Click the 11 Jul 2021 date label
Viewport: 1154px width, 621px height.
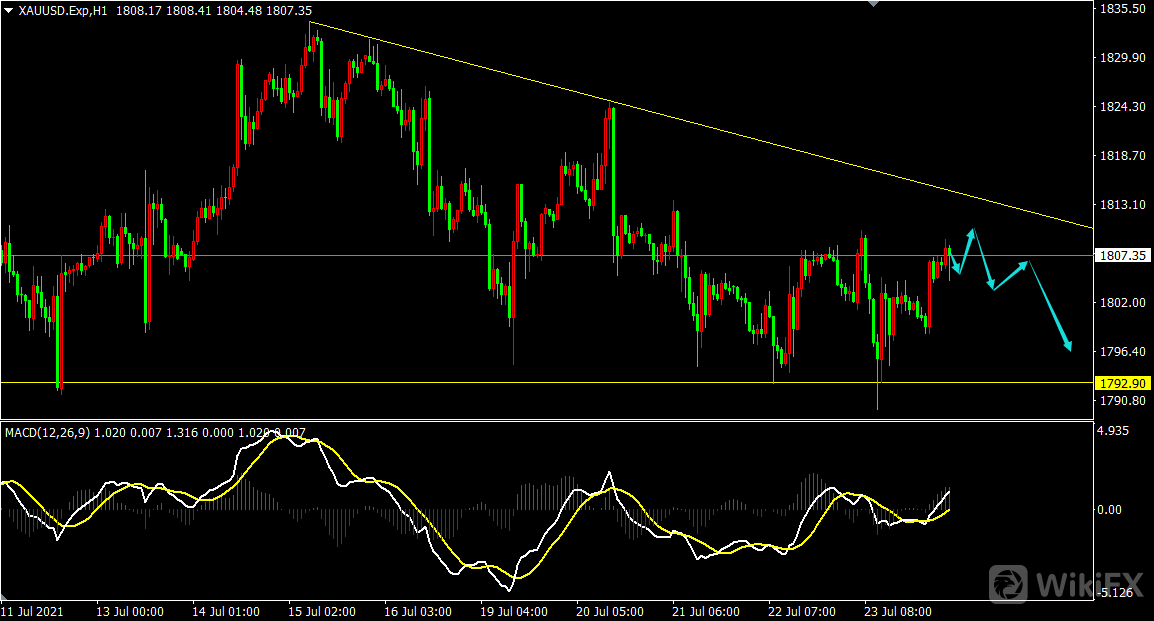[x=32, y=611]
